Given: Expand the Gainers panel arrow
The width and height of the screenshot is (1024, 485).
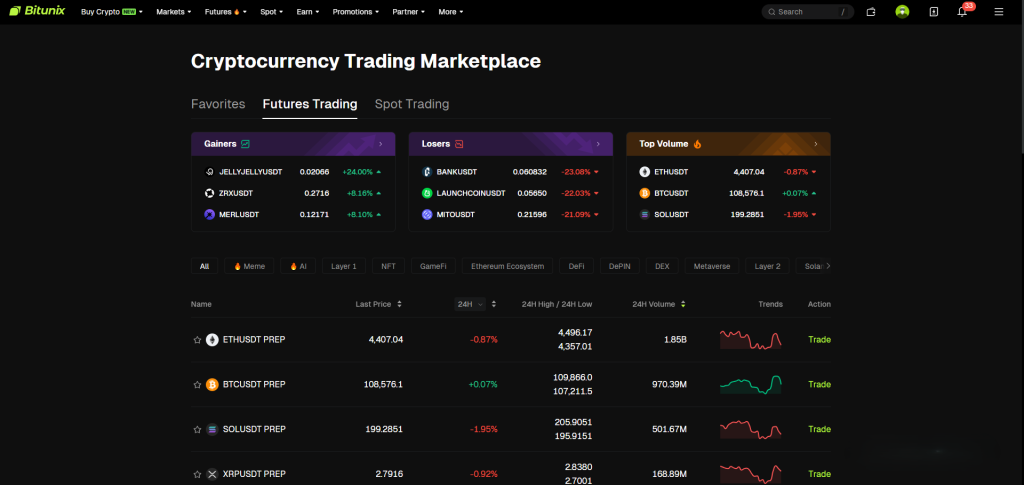Looking at the screenshot, I should click(380, 144).
